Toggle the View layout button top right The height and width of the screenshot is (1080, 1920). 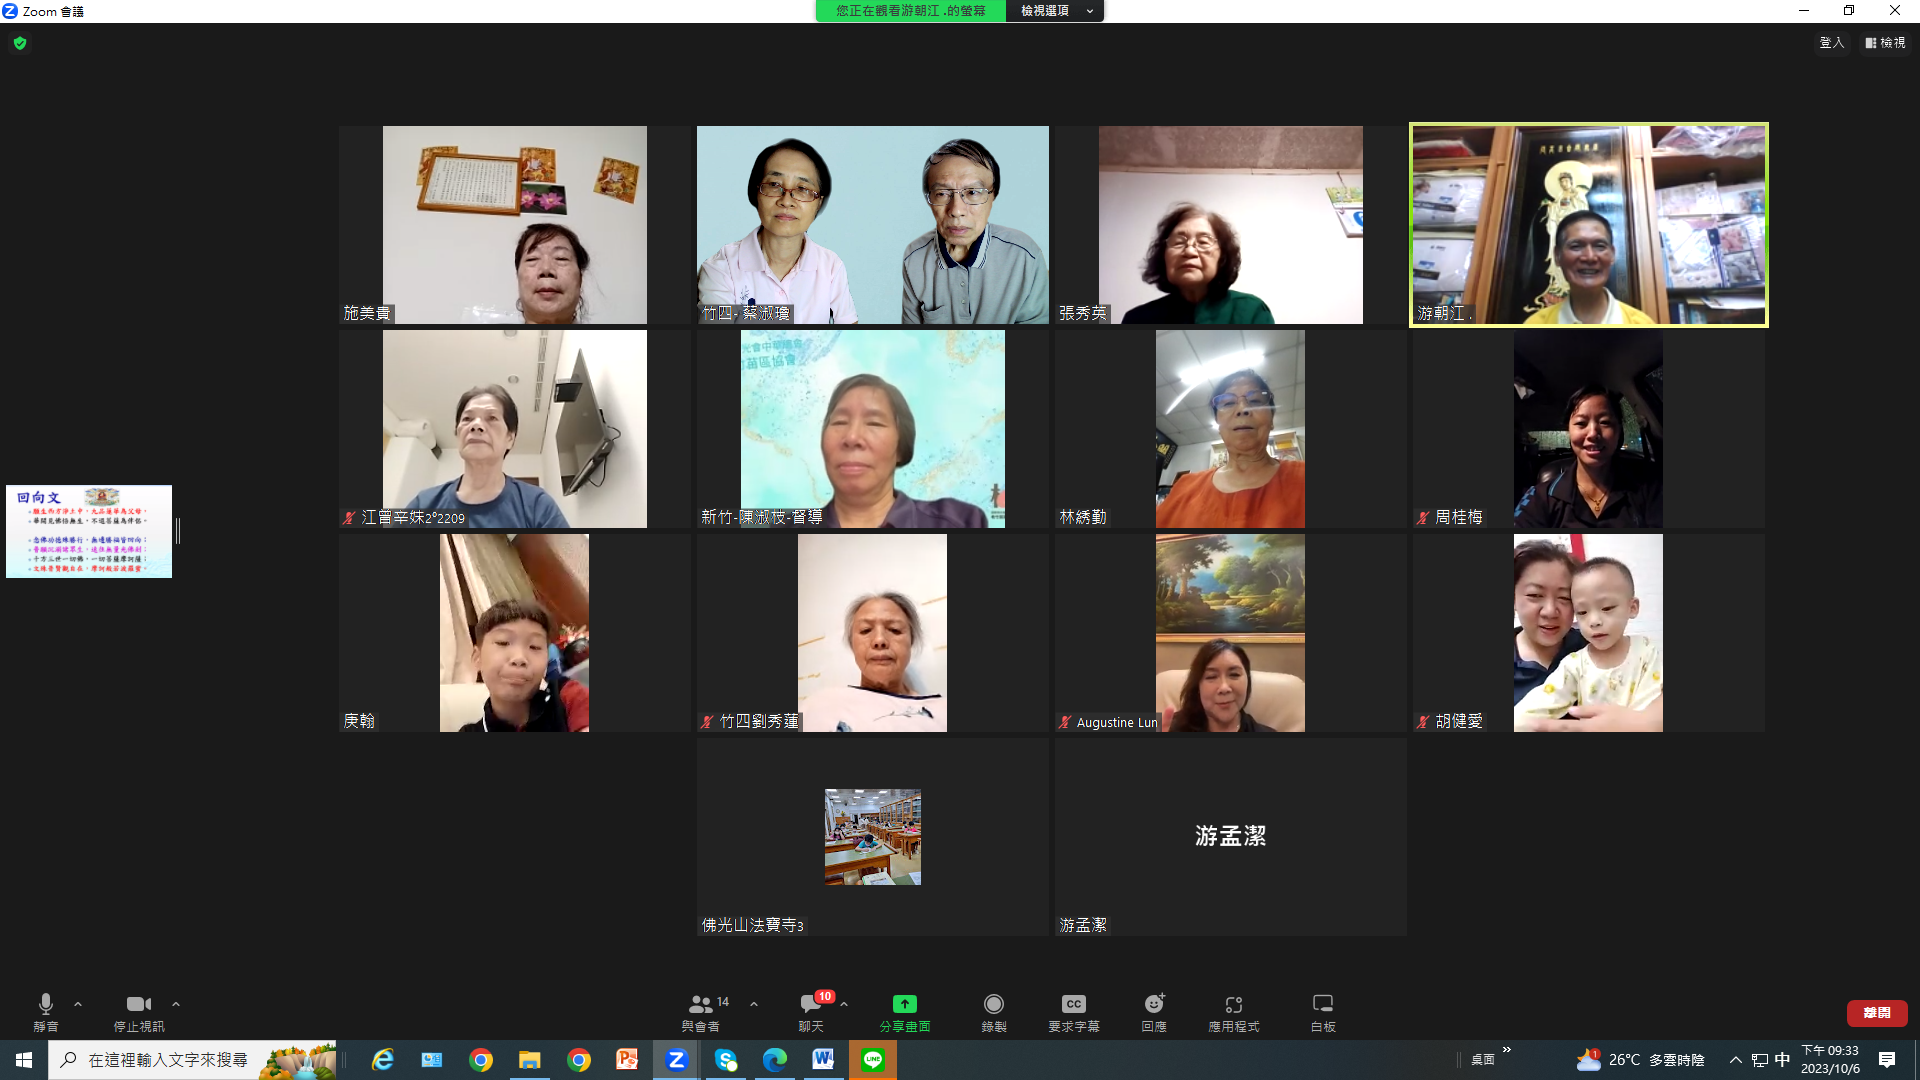click(1885, 43)
